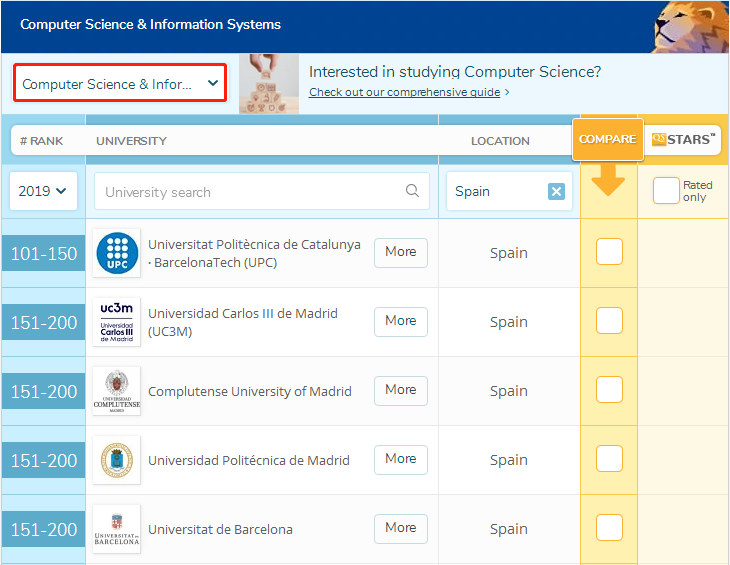Viewport: 730px width, 565px height.
Task: Open the Computer Science & Infor... subject dropdown
Action: [x=120, y=83]
